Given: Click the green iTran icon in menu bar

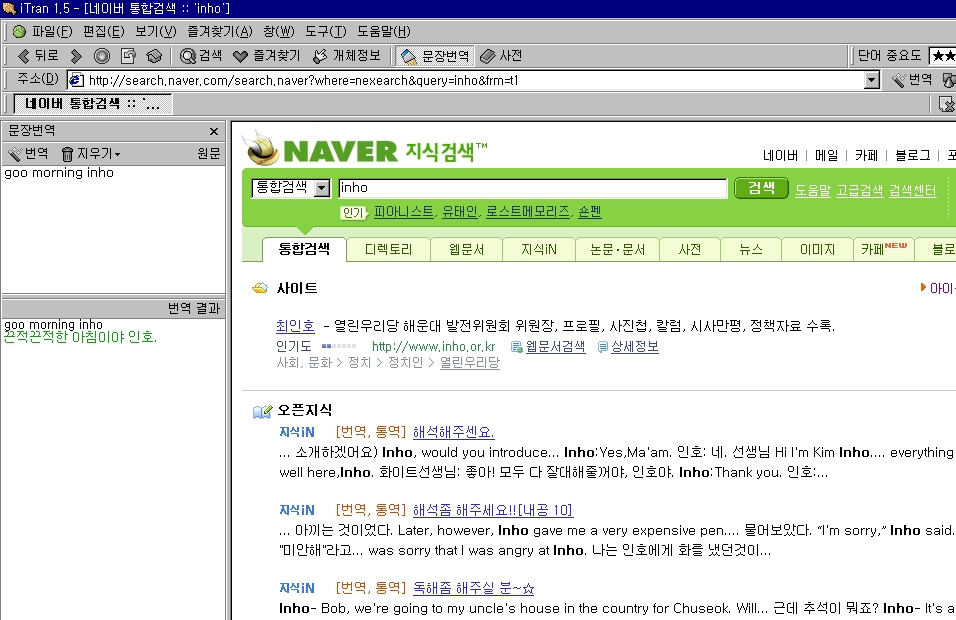Looking at the screenshot, I should coord(20,31).
